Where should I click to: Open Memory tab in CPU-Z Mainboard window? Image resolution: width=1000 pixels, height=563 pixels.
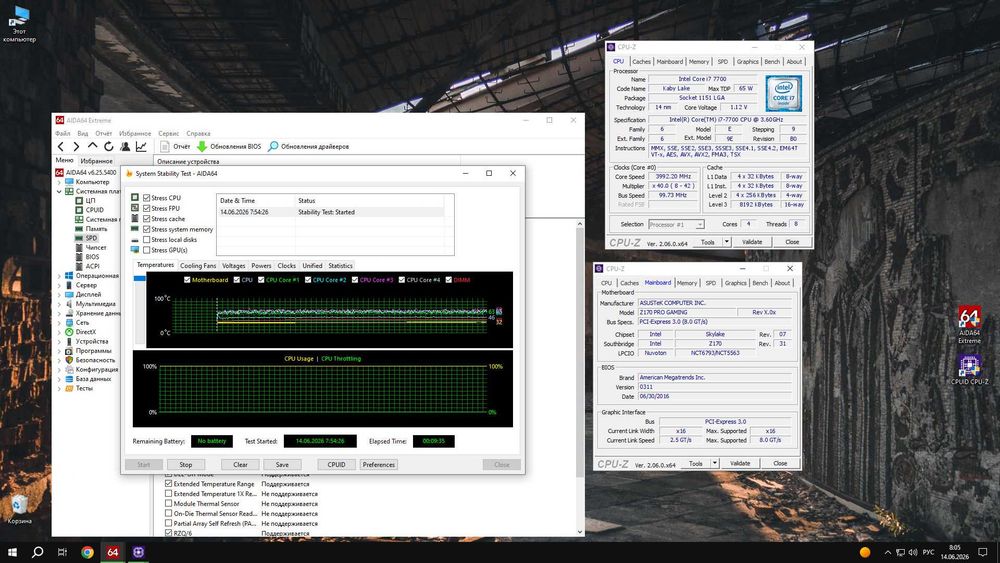pyautogui.click(x=687, y=283)
